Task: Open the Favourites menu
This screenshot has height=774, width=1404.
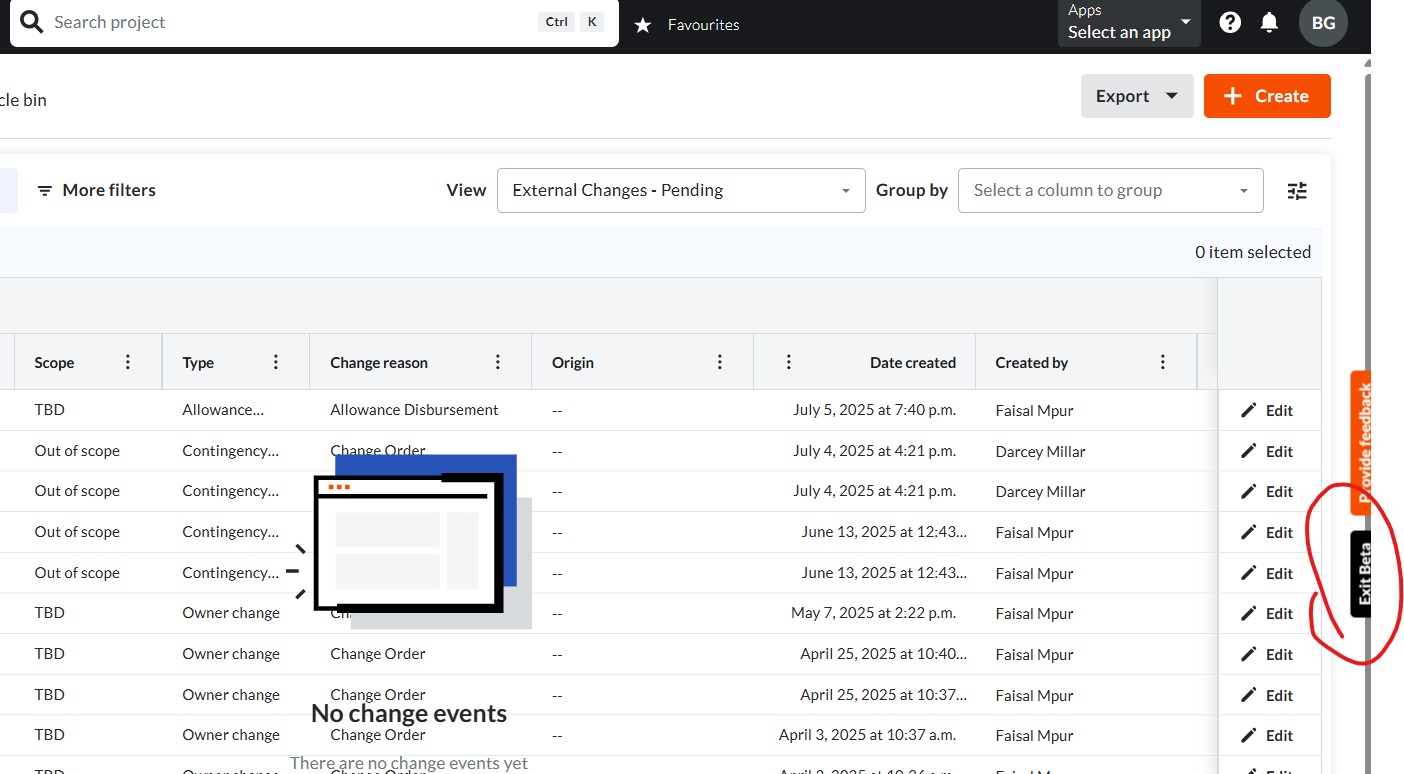Action: pos(703,24)
